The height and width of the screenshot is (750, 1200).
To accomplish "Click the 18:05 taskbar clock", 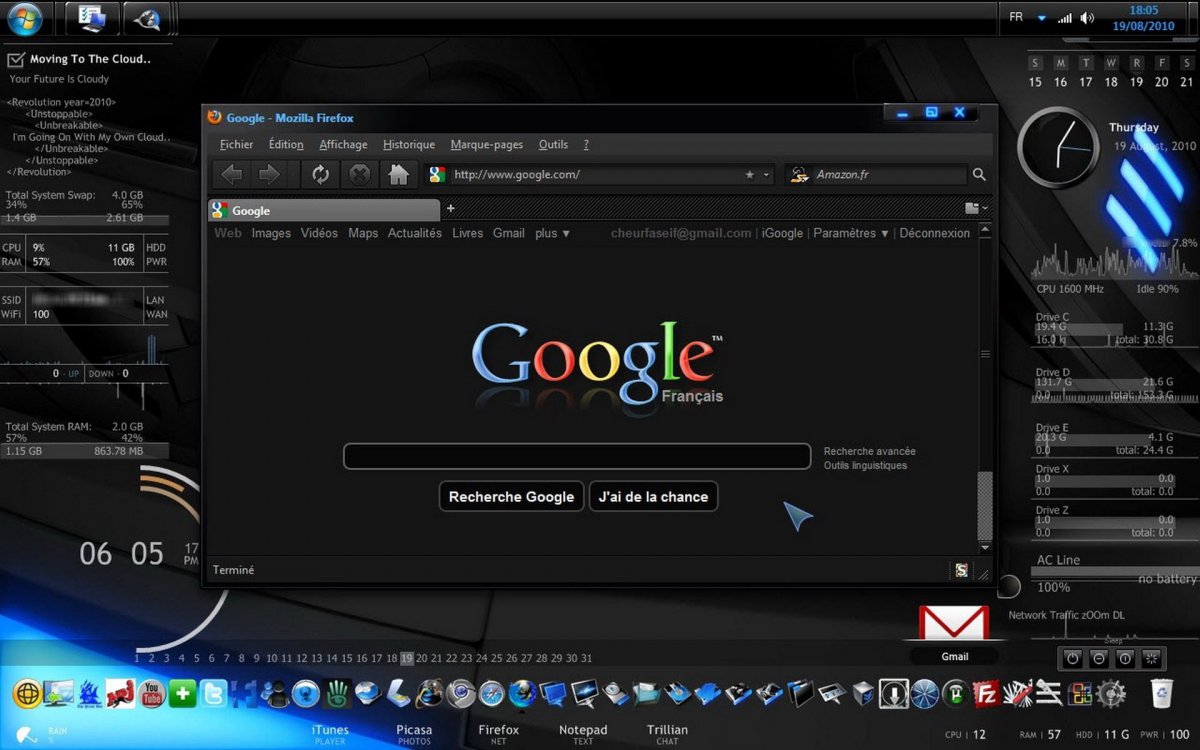I will coord(1143,10).
